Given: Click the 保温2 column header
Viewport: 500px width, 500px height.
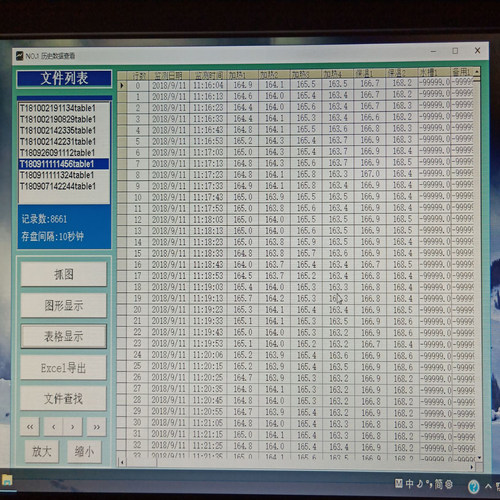Looking at the screenshot, I should (401, 73).
